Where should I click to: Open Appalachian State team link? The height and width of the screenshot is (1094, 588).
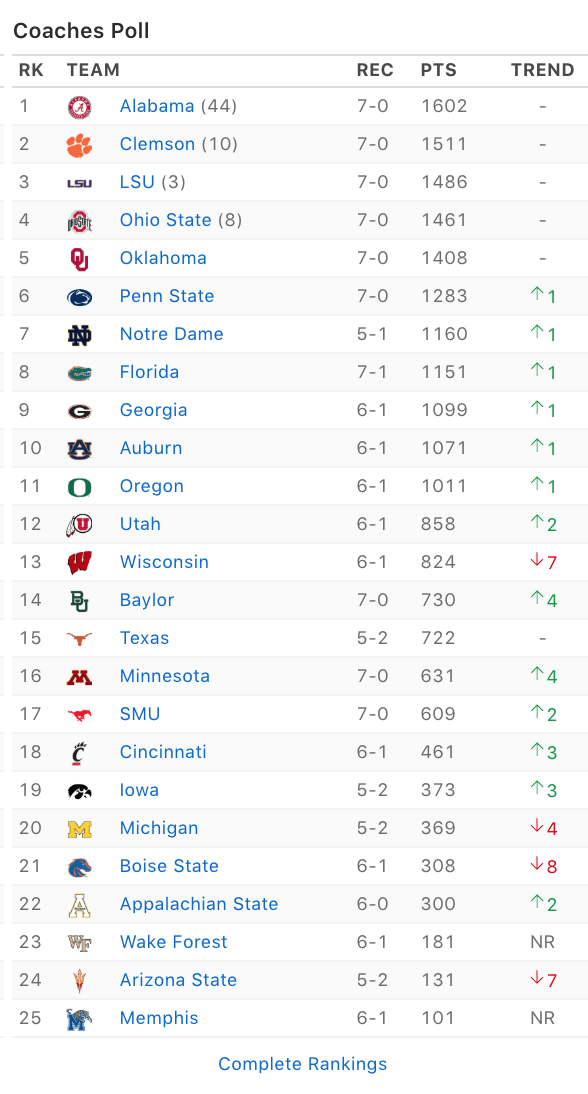pos(199,904)
